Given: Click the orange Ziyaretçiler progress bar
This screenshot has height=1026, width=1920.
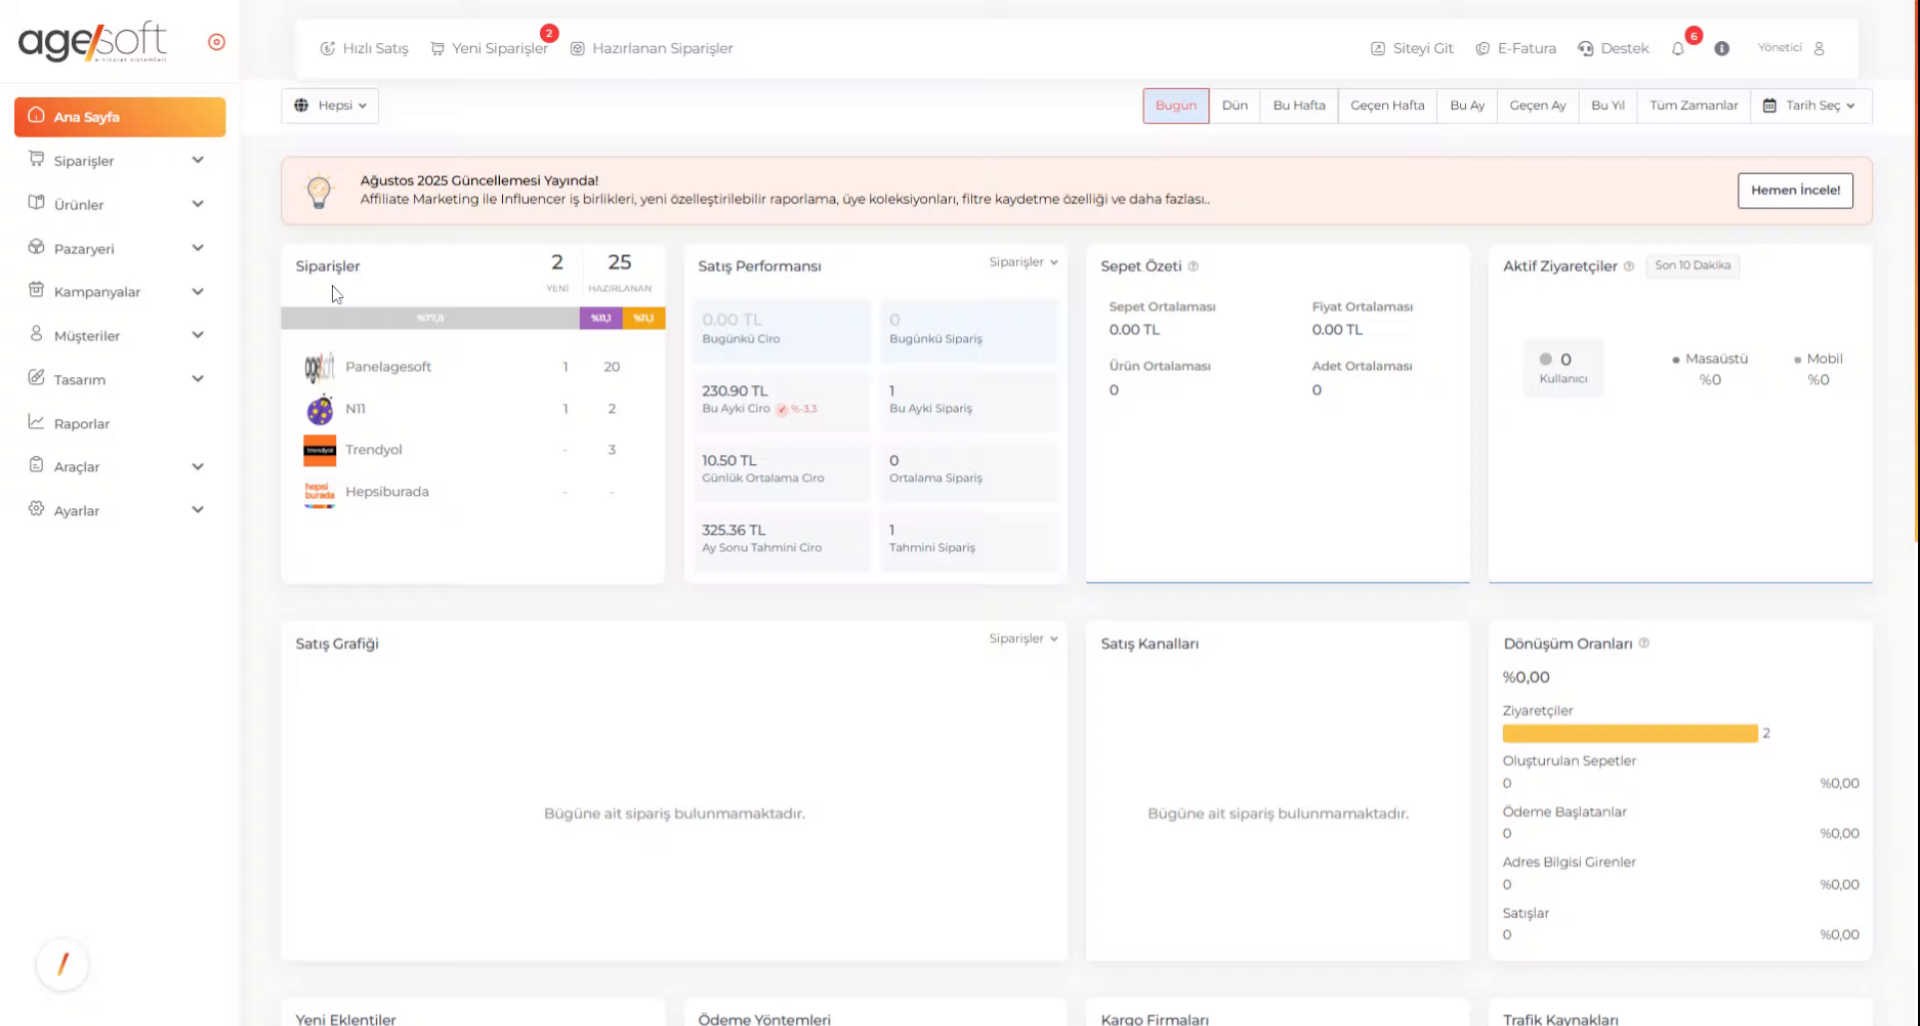Looking at the screenshot, I should click(1629, 734).
